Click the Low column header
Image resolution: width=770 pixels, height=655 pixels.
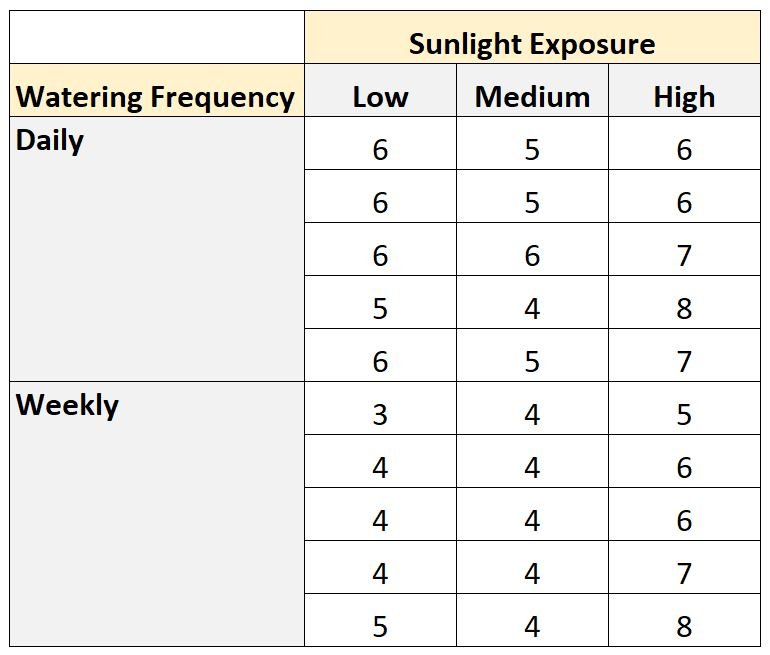click(x=381, y=90)
